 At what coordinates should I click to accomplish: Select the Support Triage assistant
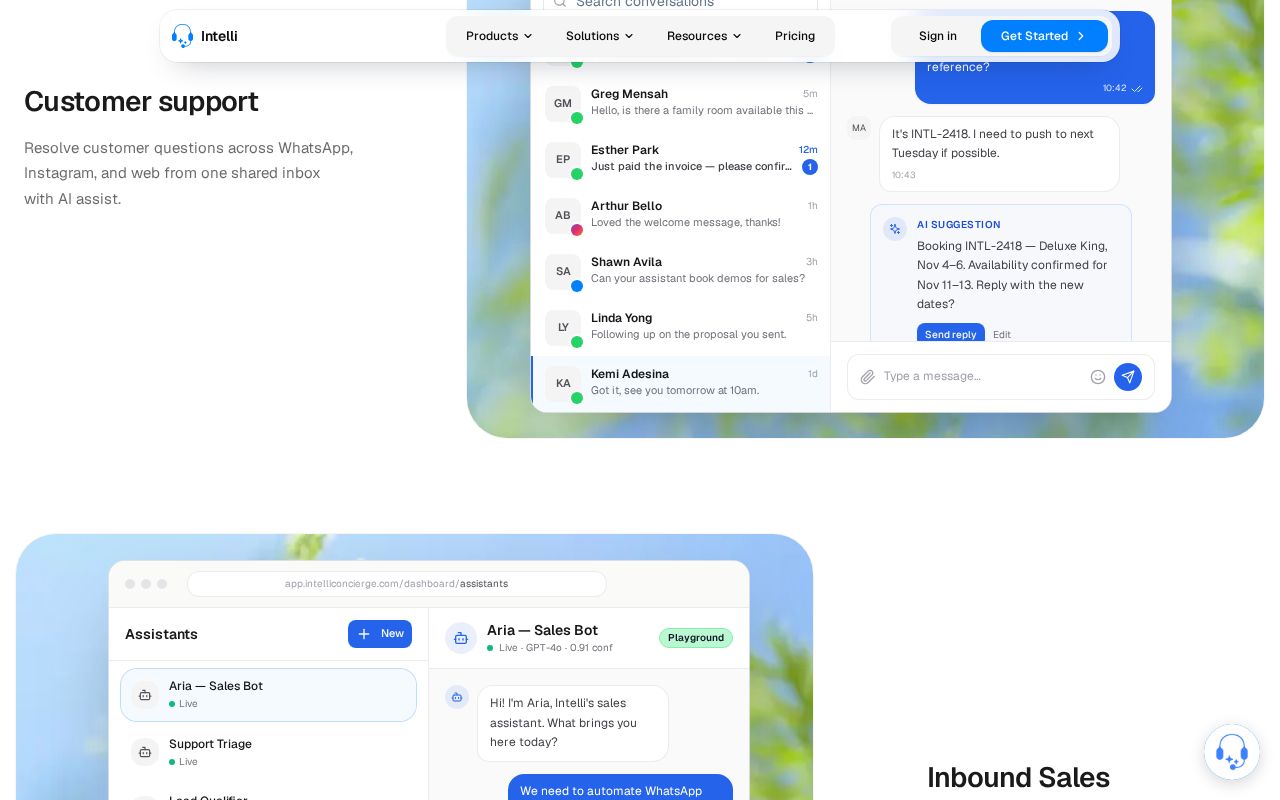pos(268,752)
